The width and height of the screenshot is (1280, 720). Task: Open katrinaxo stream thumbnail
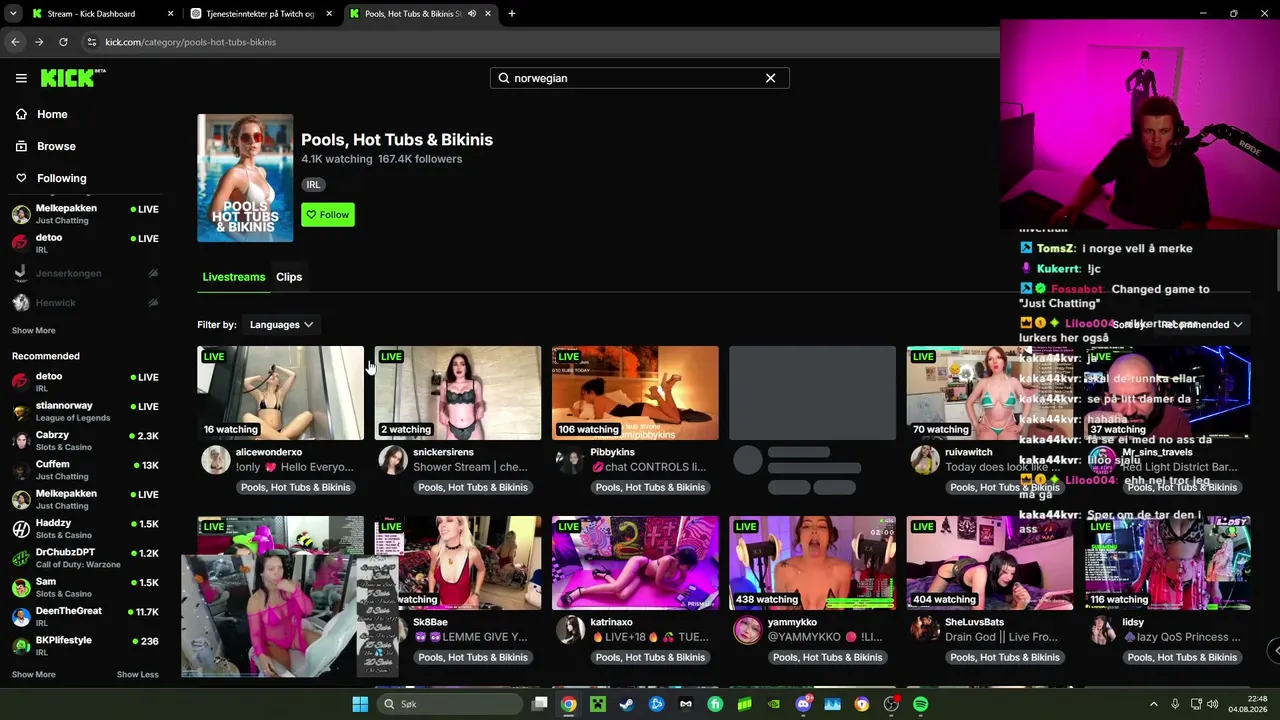pos(635,563)
